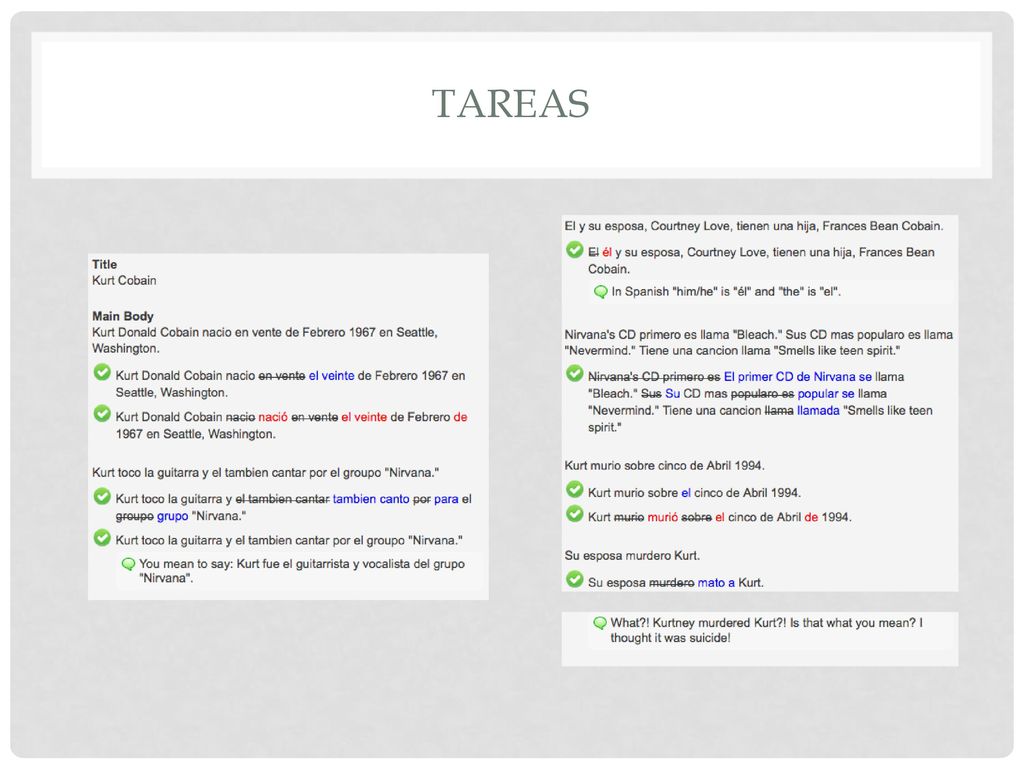Image resolution: width=1024 pixels, height=768 pixels.
Task: Click the red "el veinte" correction text
Action: [x=364, y=417]
